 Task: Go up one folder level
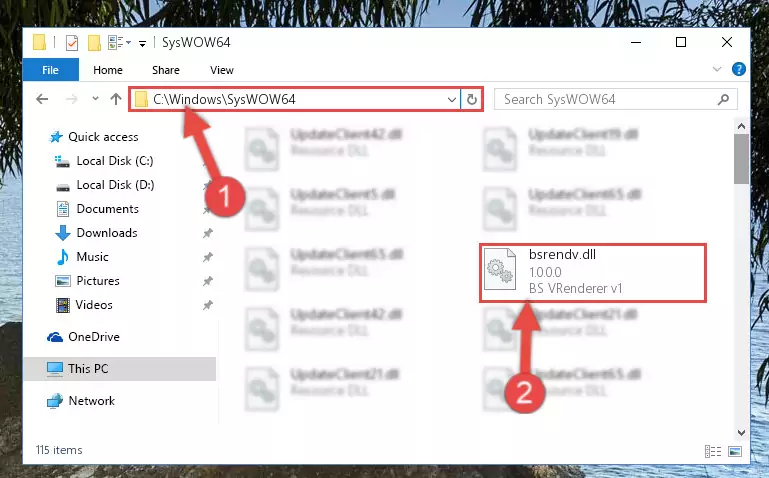point(116,99)
